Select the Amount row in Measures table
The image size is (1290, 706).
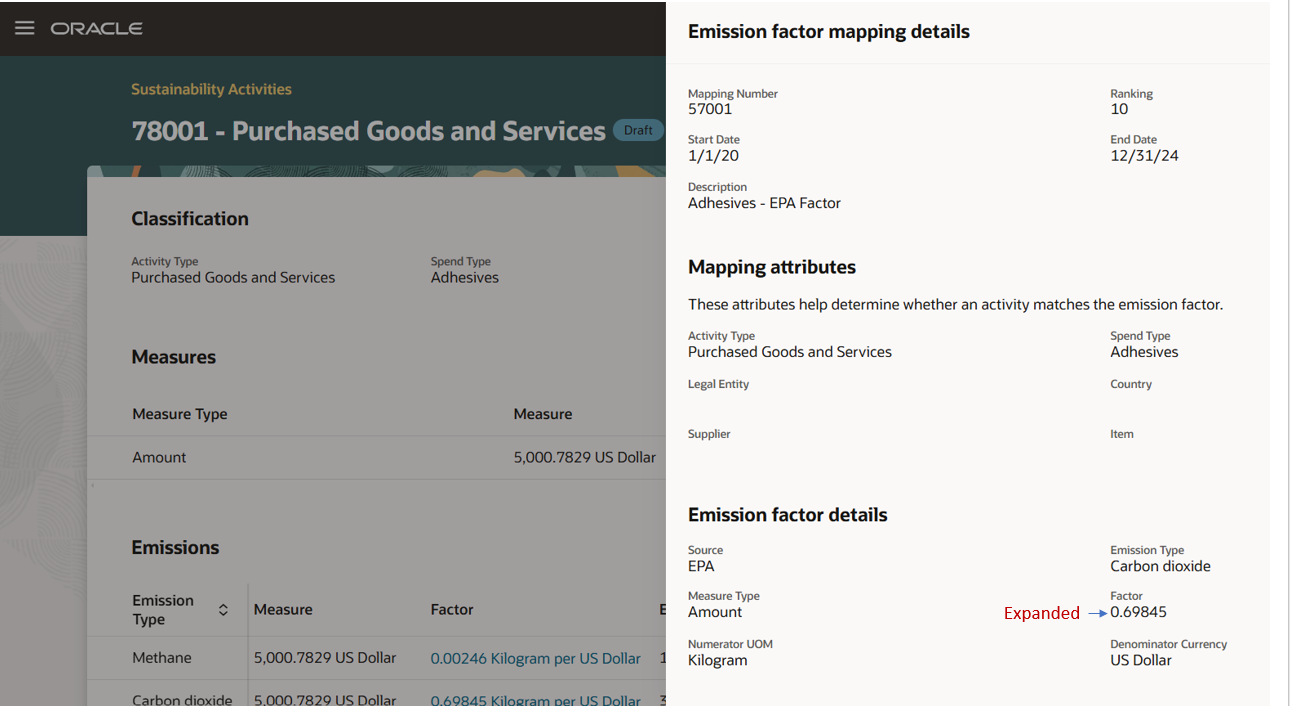(x=376, y=457)
